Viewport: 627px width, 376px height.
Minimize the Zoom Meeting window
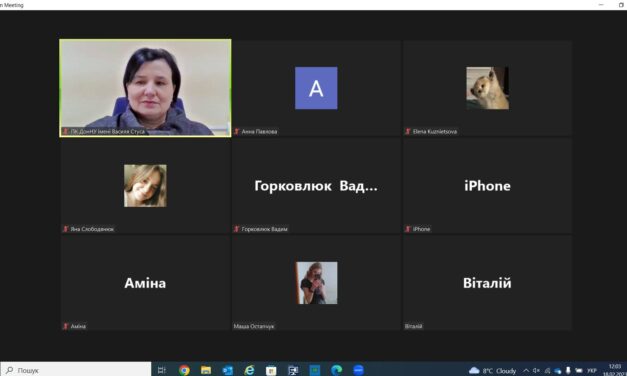(601, 5)
